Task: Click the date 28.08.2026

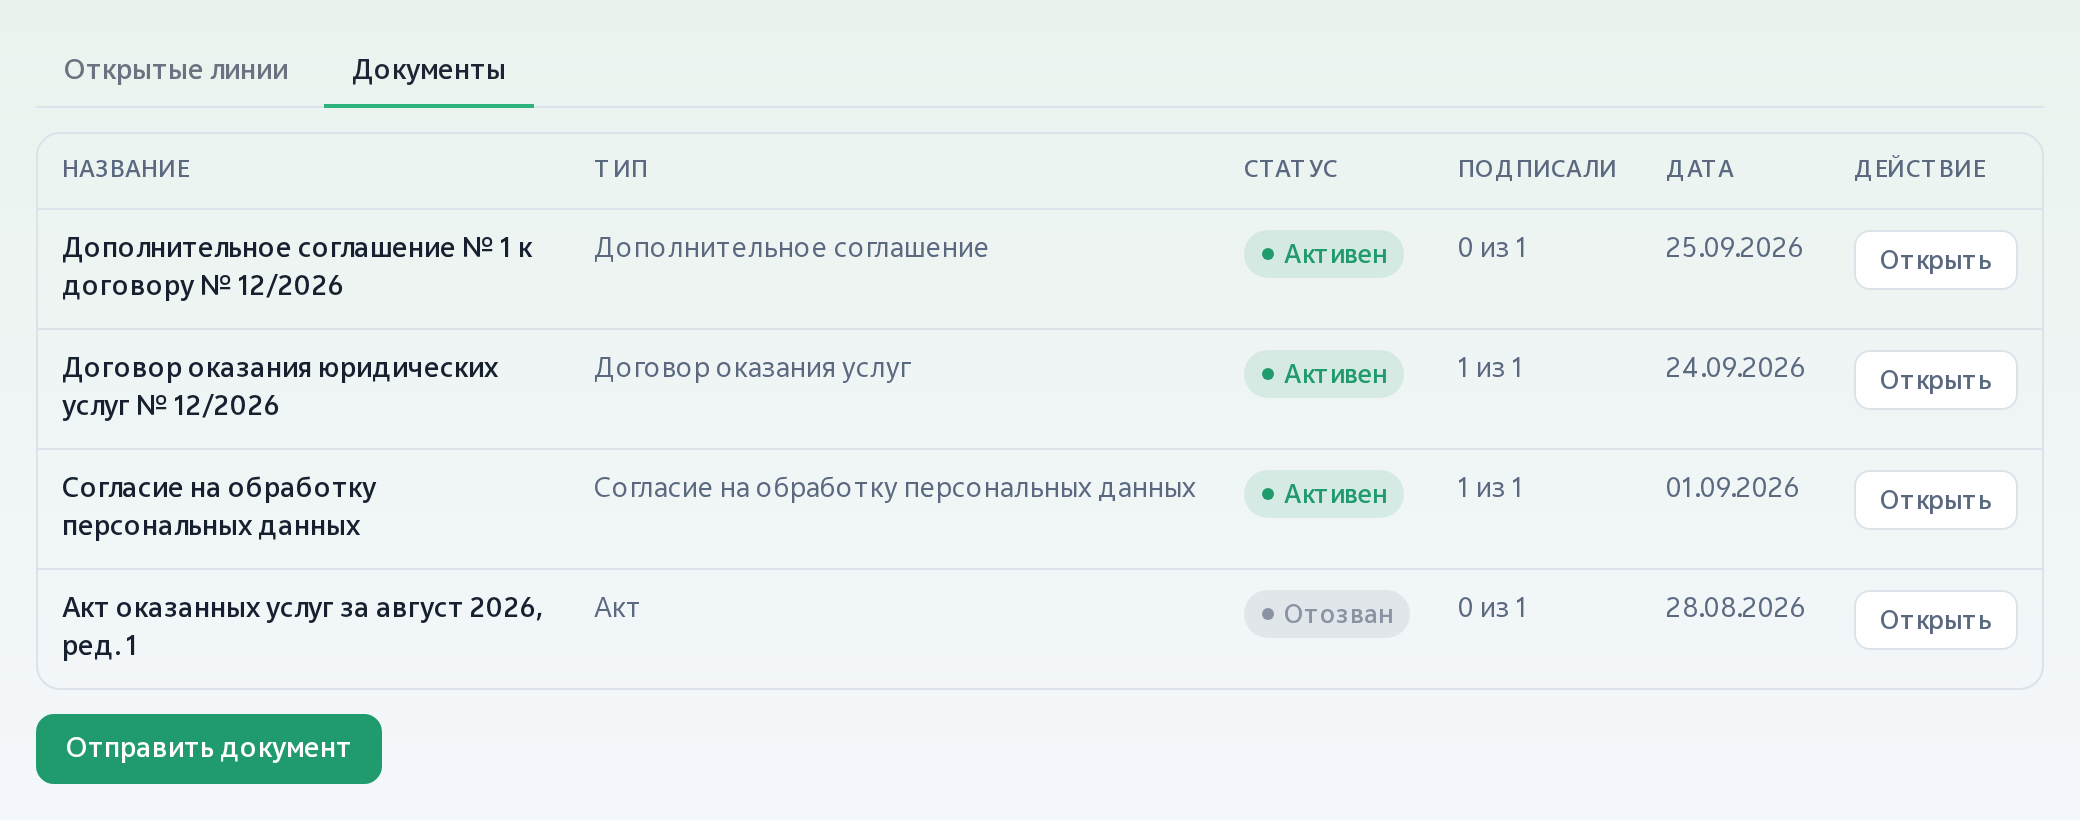Action: [x=1735, y=608]
